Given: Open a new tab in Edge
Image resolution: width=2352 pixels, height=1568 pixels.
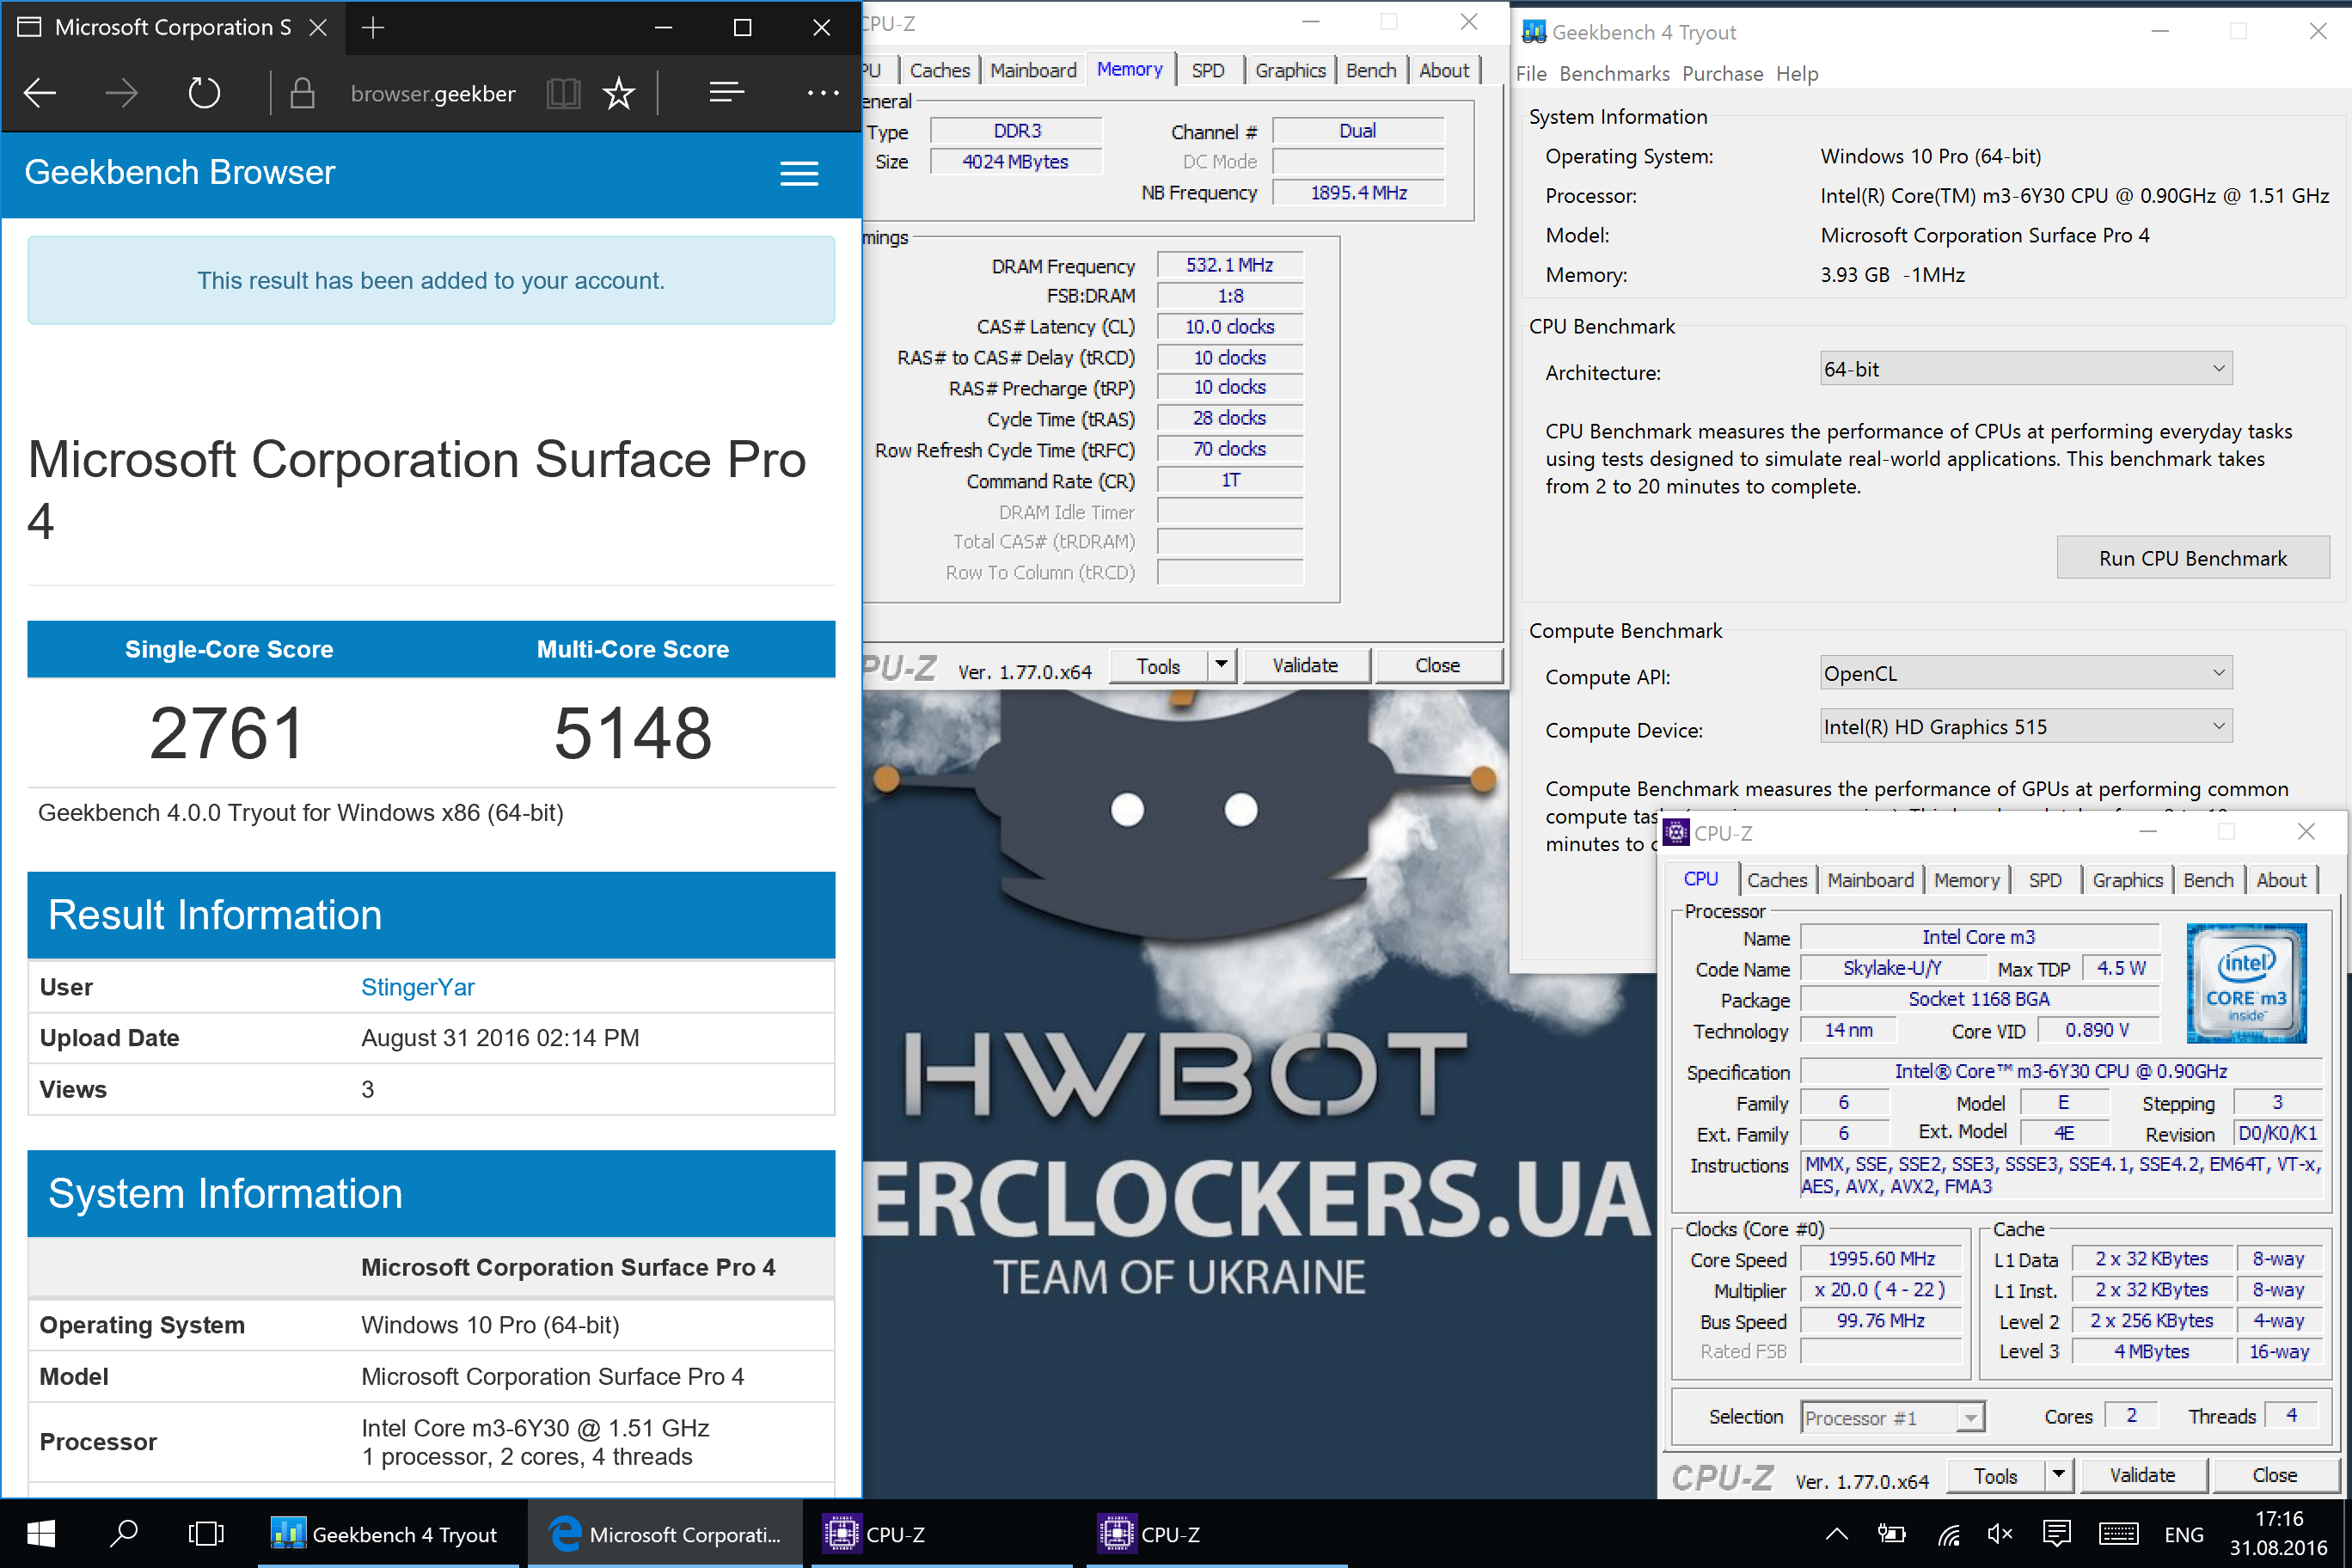Looking at the screenshot, I should tap(373, 28).
